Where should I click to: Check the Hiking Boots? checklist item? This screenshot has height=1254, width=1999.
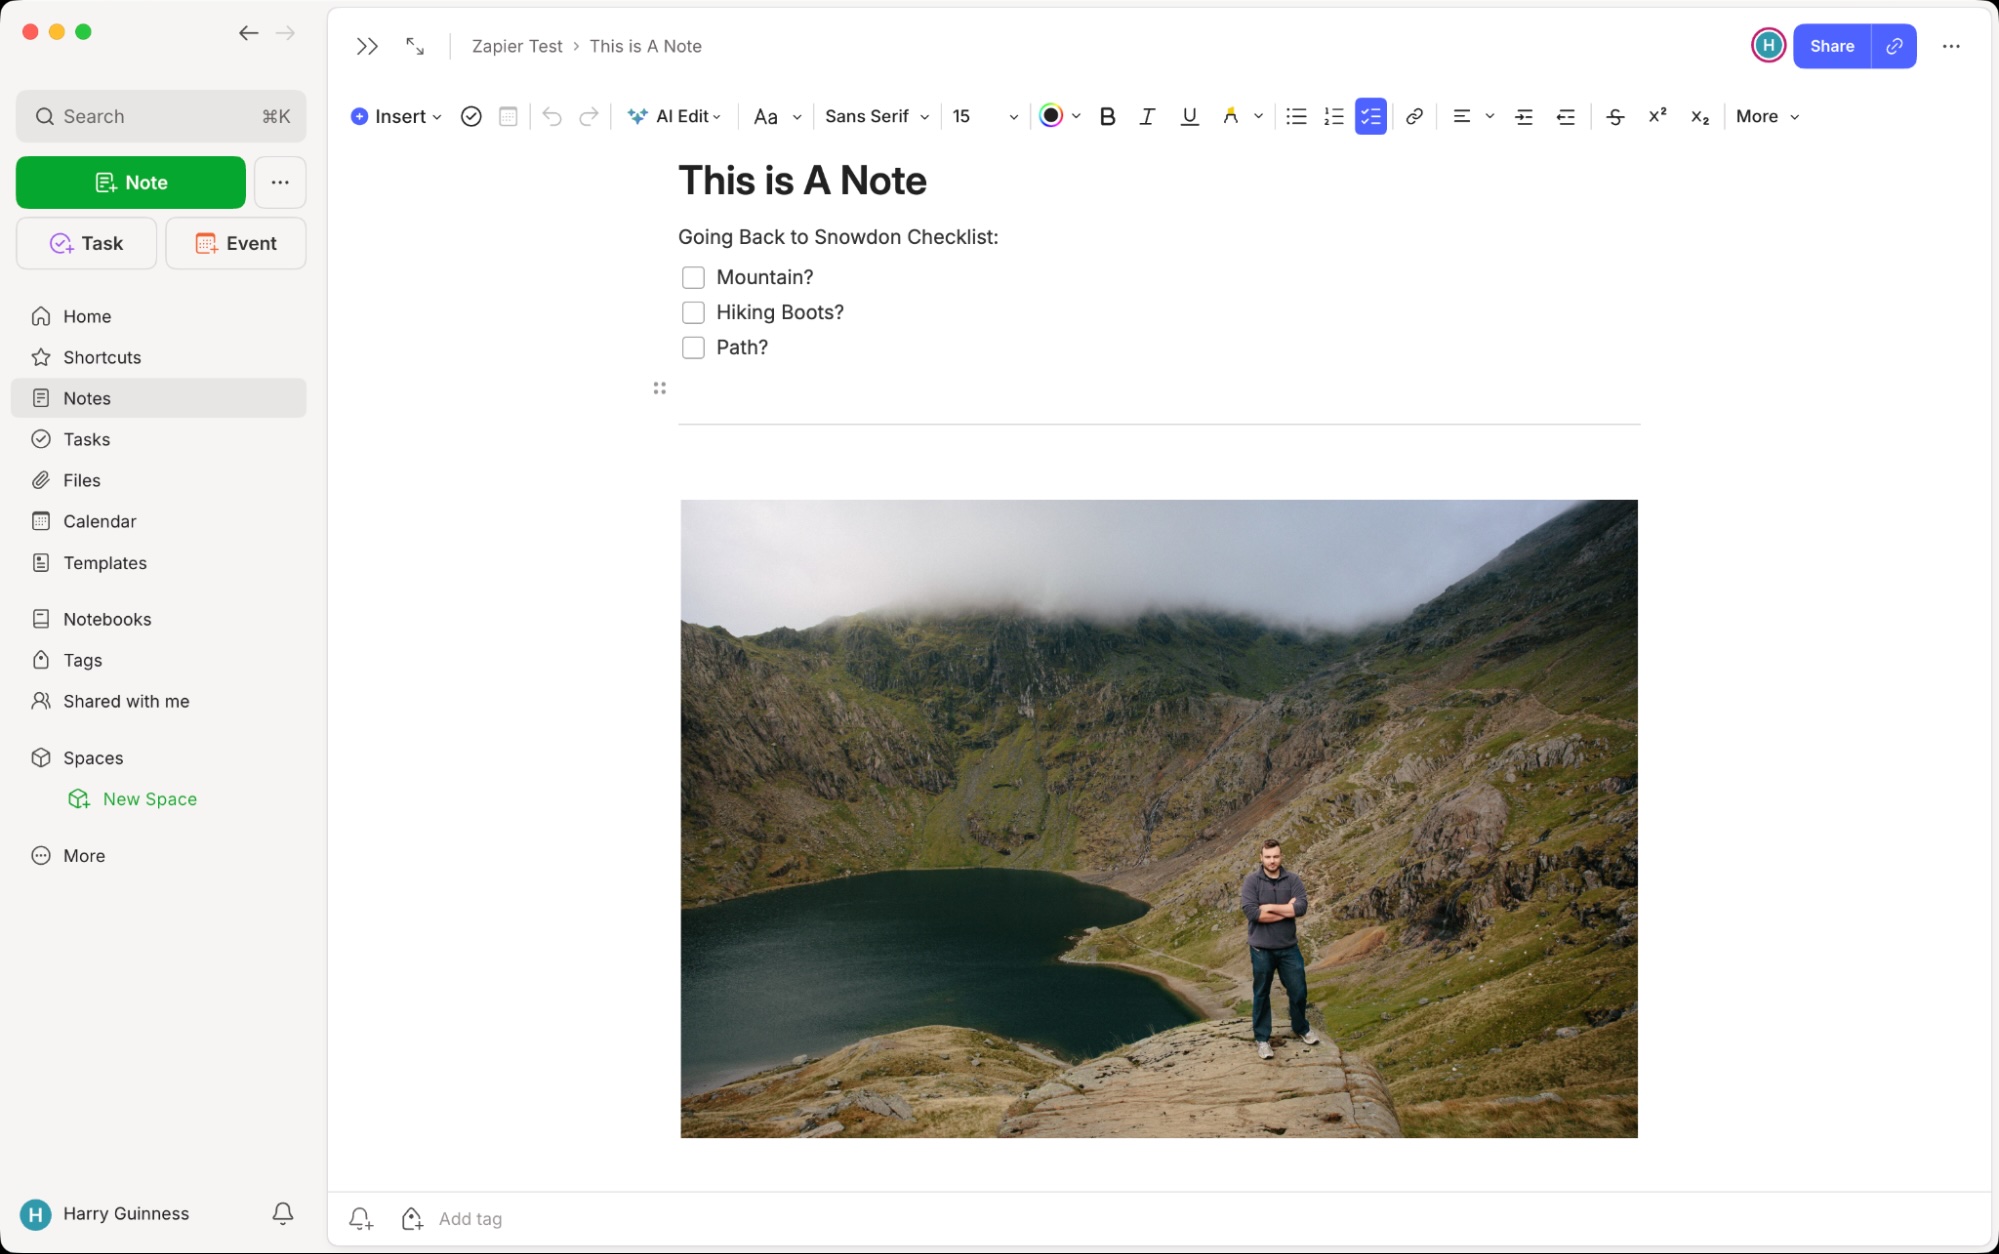pos(693,312)
